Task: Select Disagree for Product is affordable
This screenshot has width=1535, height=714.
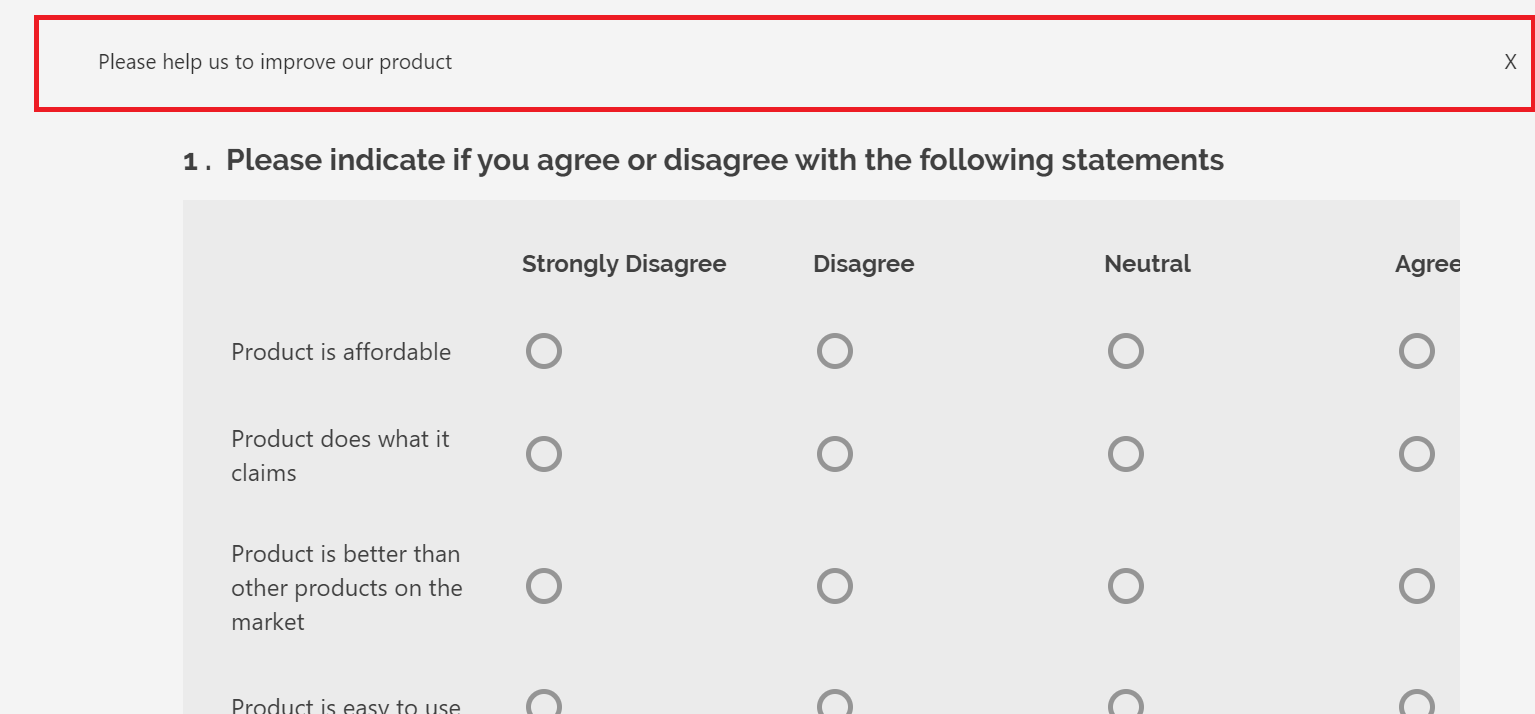Action: tap(835, 351)
